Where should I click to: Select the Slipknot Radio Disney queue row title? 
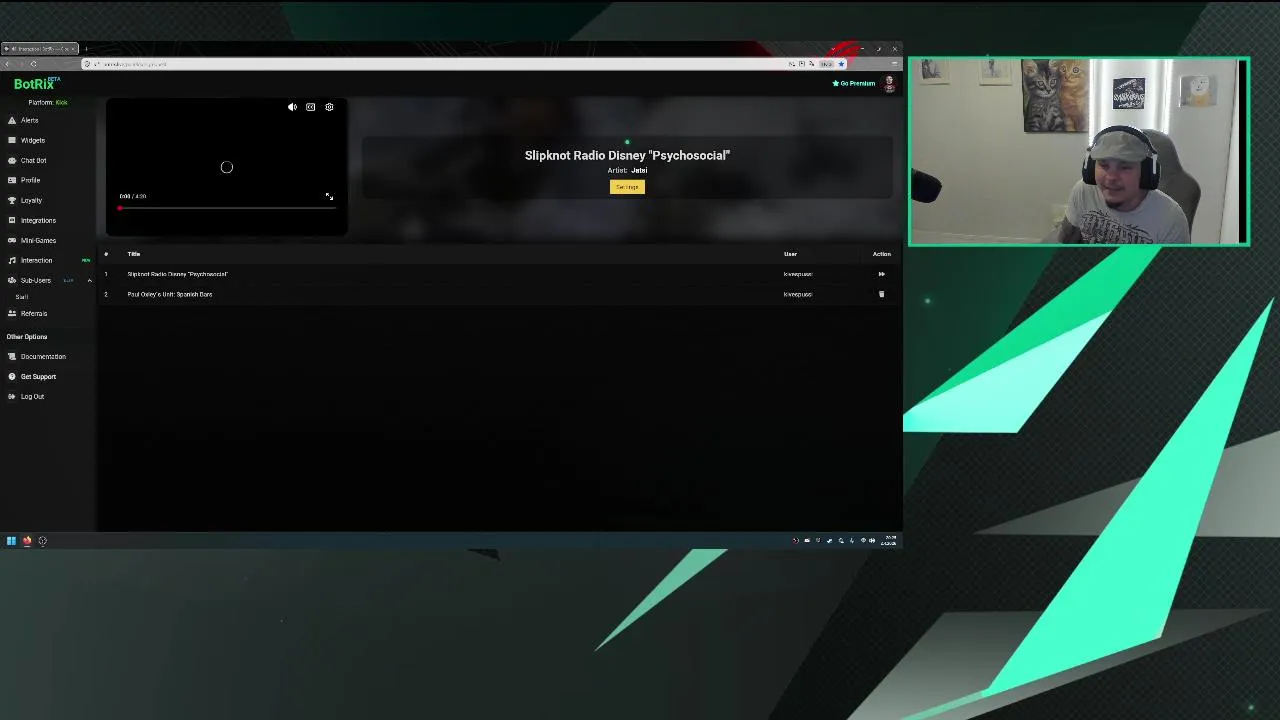(177, 274)
